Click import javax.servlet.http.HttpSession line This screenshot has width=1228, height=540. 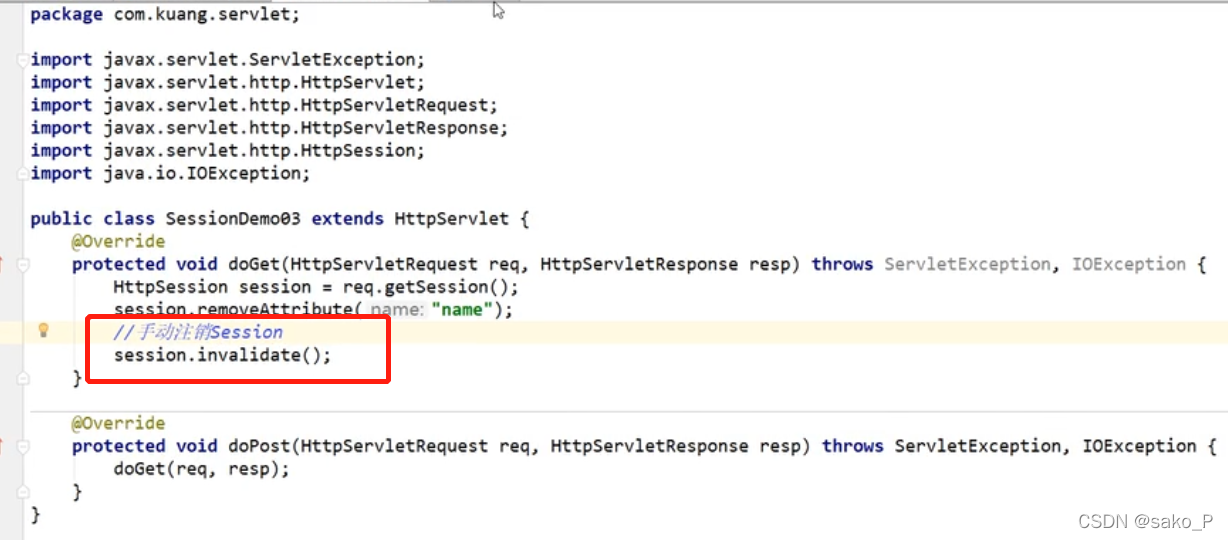(x=228, y=150)
